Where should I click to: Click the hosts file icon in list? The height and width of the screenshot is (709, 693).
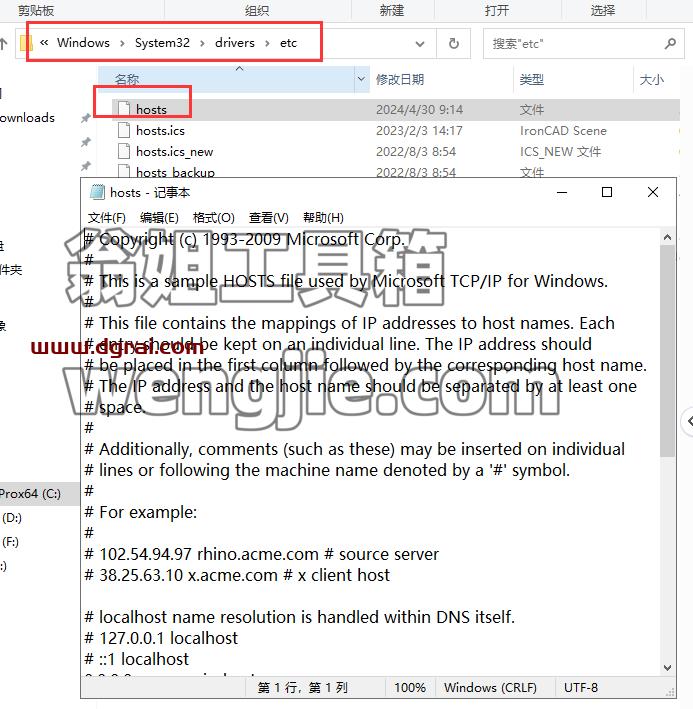[123, 109]
